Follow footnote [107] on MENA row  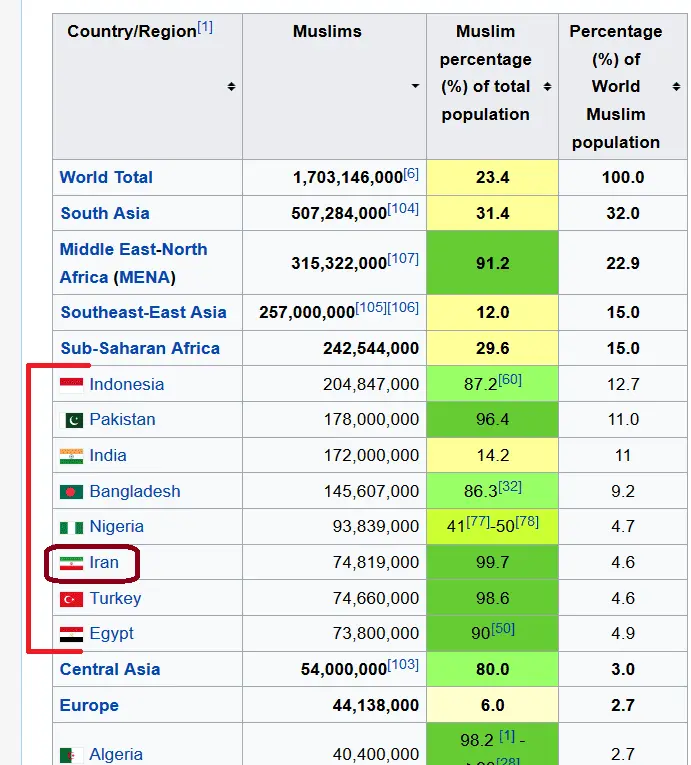click(x=403, y=259)
